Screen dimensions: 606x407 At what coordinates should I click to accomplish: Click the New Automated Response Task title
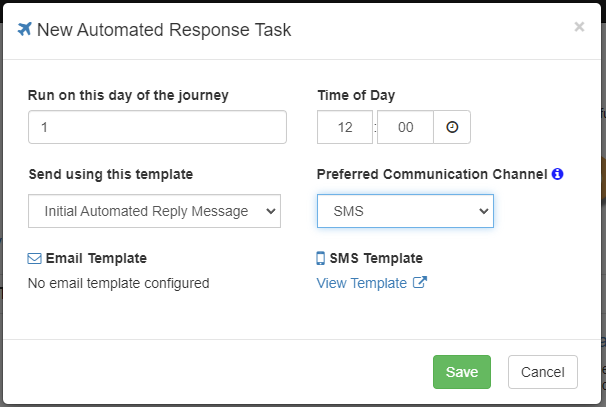[164, 30]
